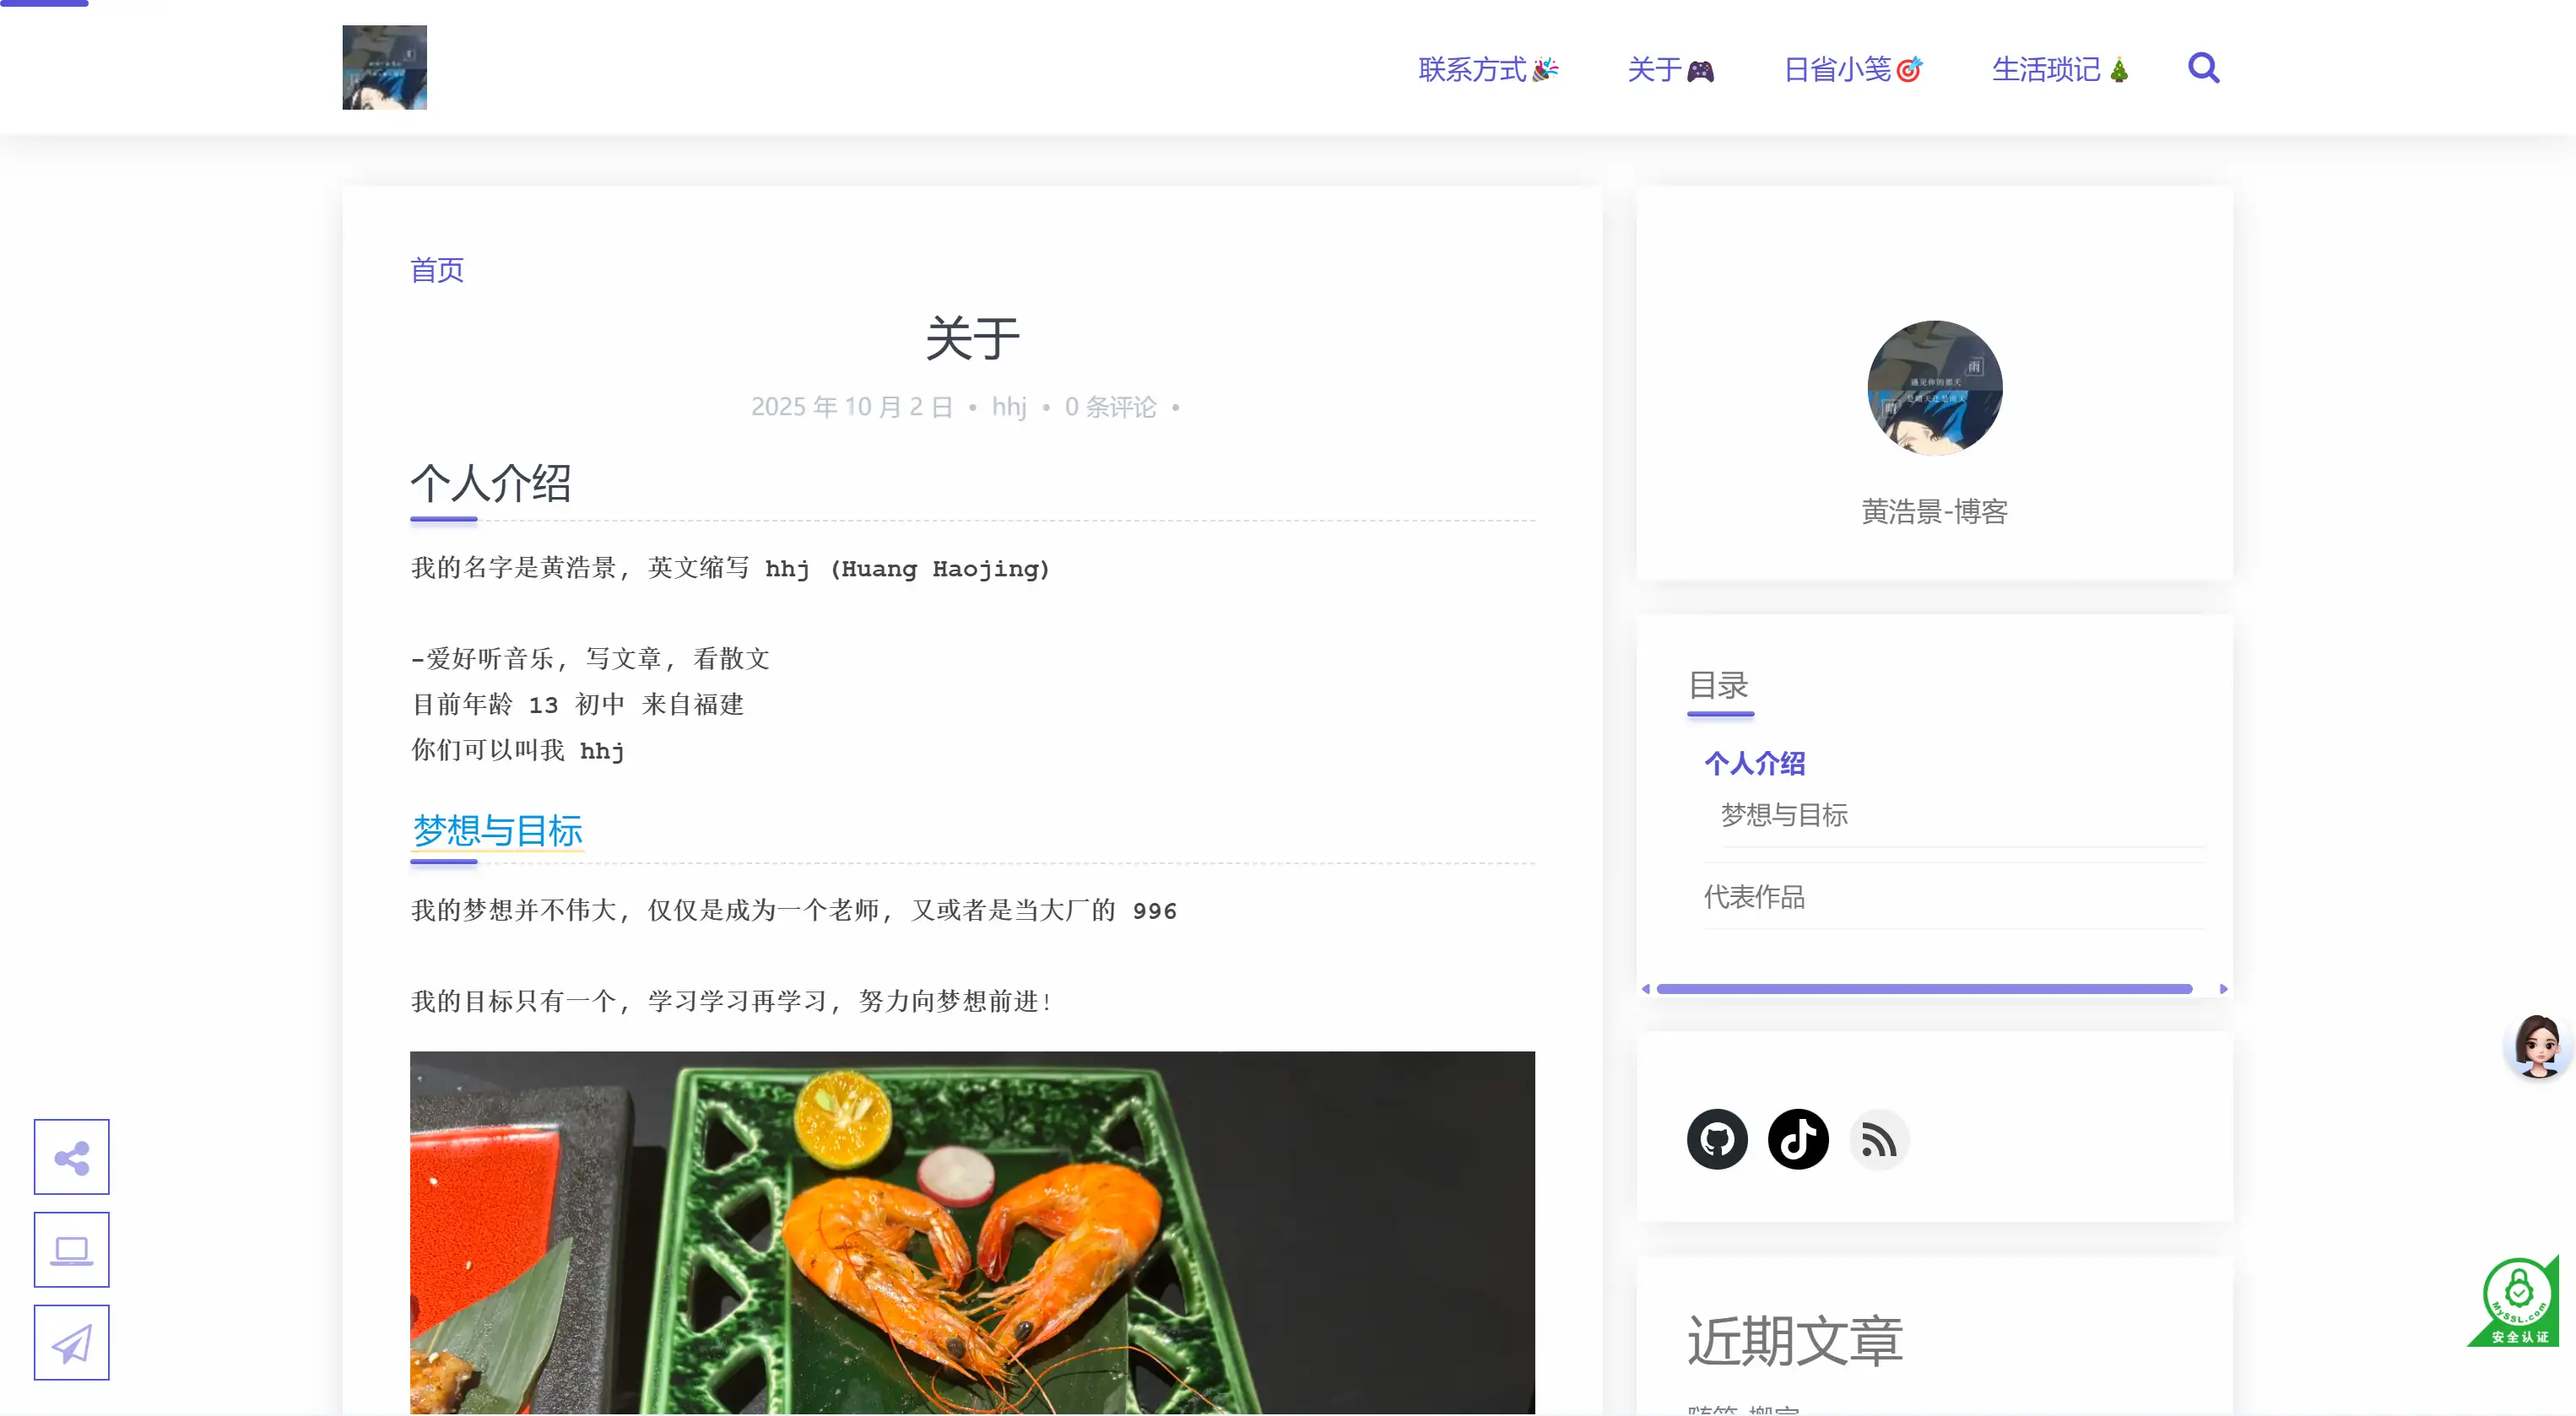The image size is (2576, 1416).
Task: Click the GitHub social icon
Action: point(1717,1139)
